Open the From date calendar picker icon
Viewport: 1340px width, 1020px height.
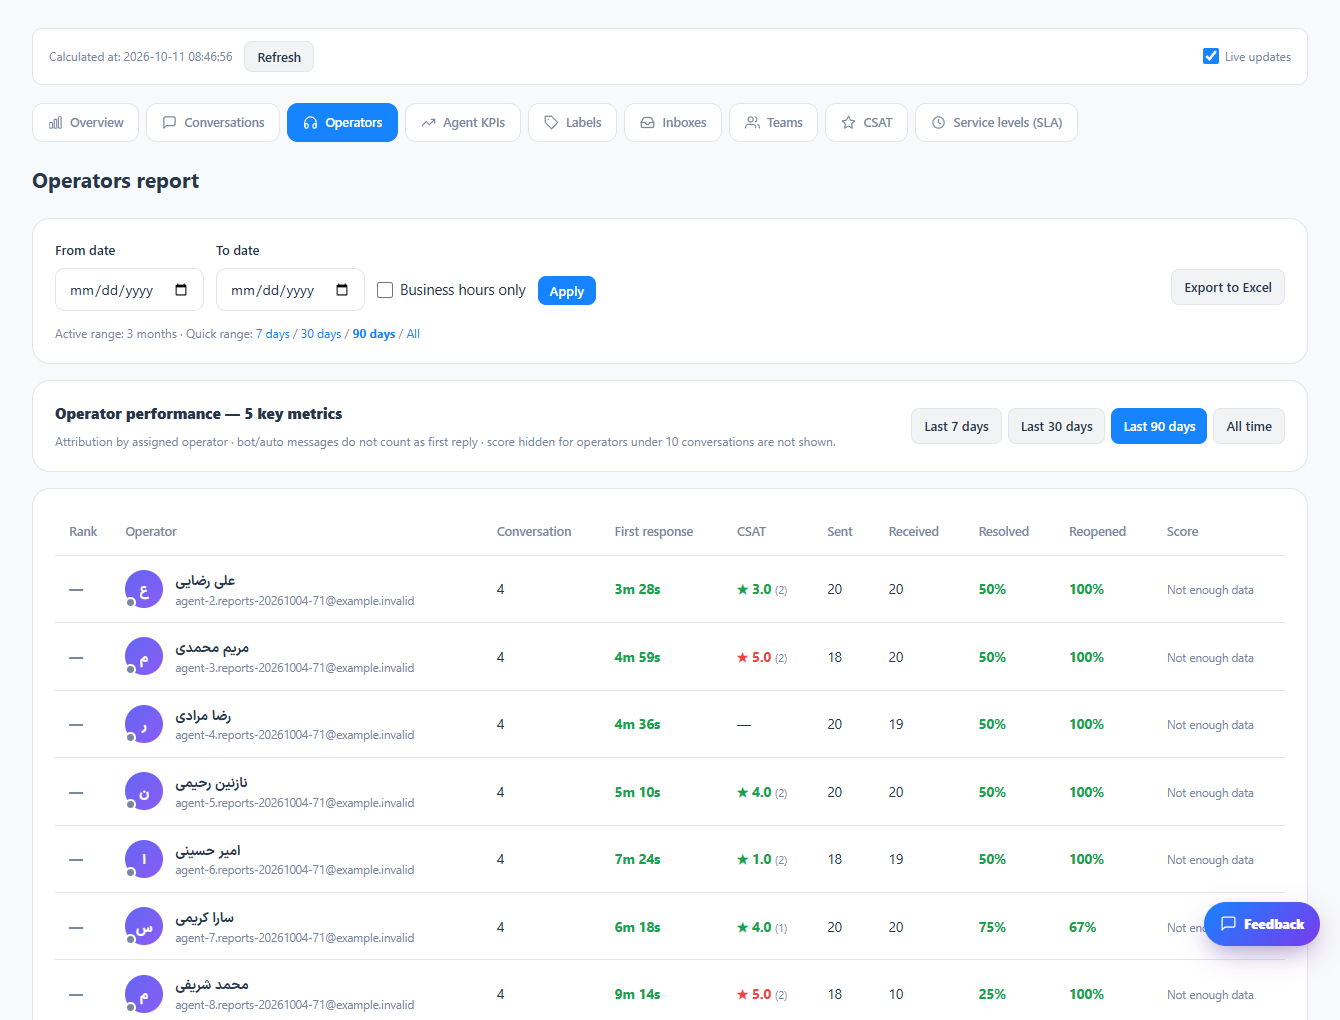coord(181,290)
